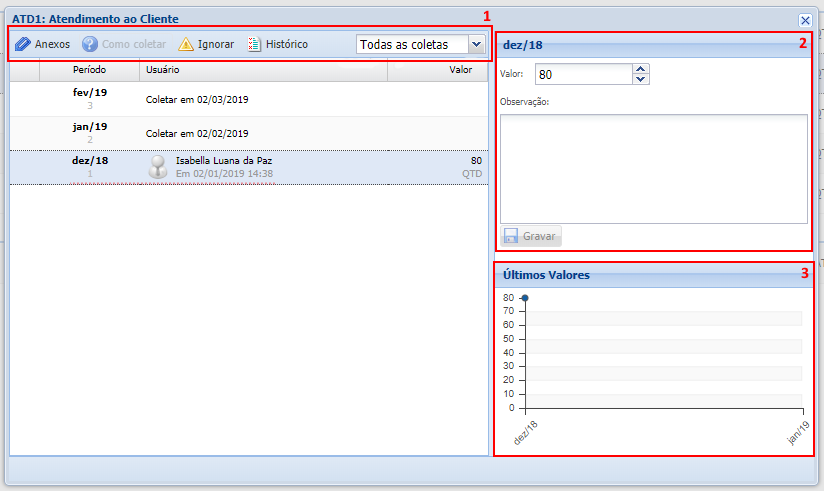Sort by the Período column header

[89, 69]
